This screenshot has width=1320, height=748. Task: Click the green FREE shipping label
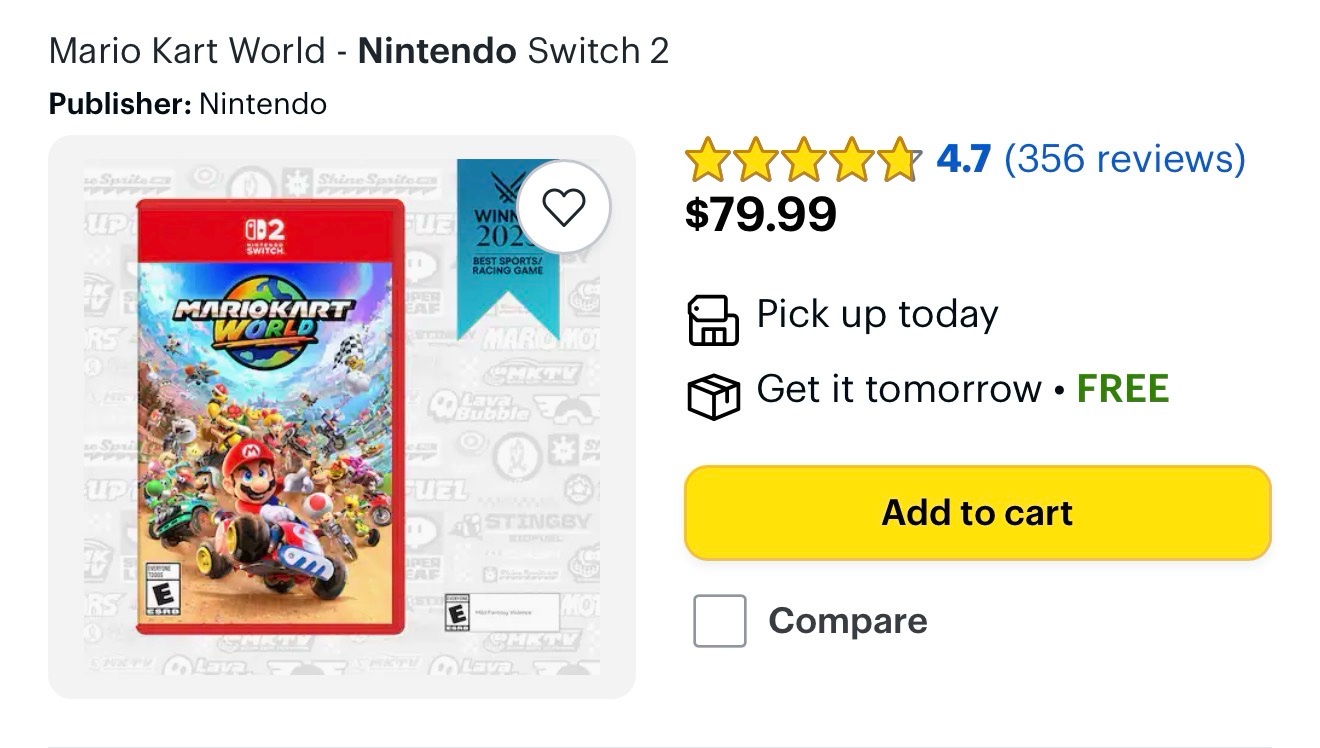pyautogui.click(x=1123, y=389)
